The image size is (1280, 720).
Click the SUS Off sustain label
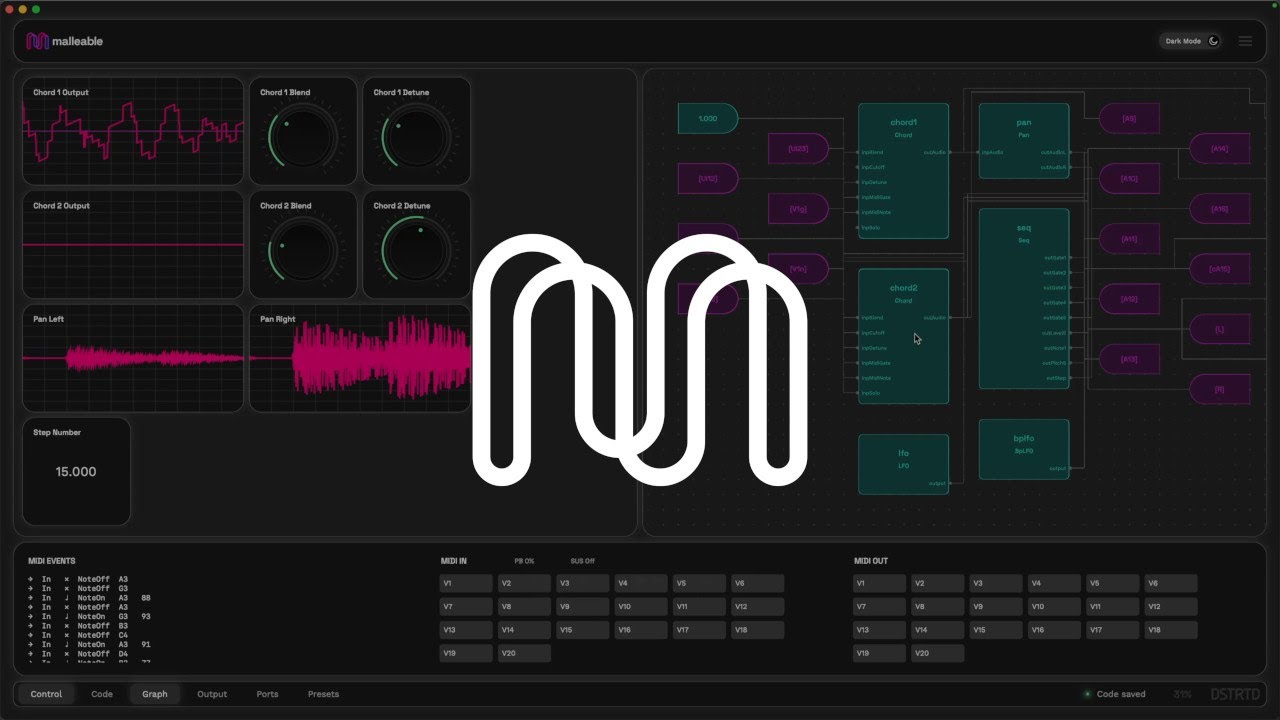coord(583,561)
